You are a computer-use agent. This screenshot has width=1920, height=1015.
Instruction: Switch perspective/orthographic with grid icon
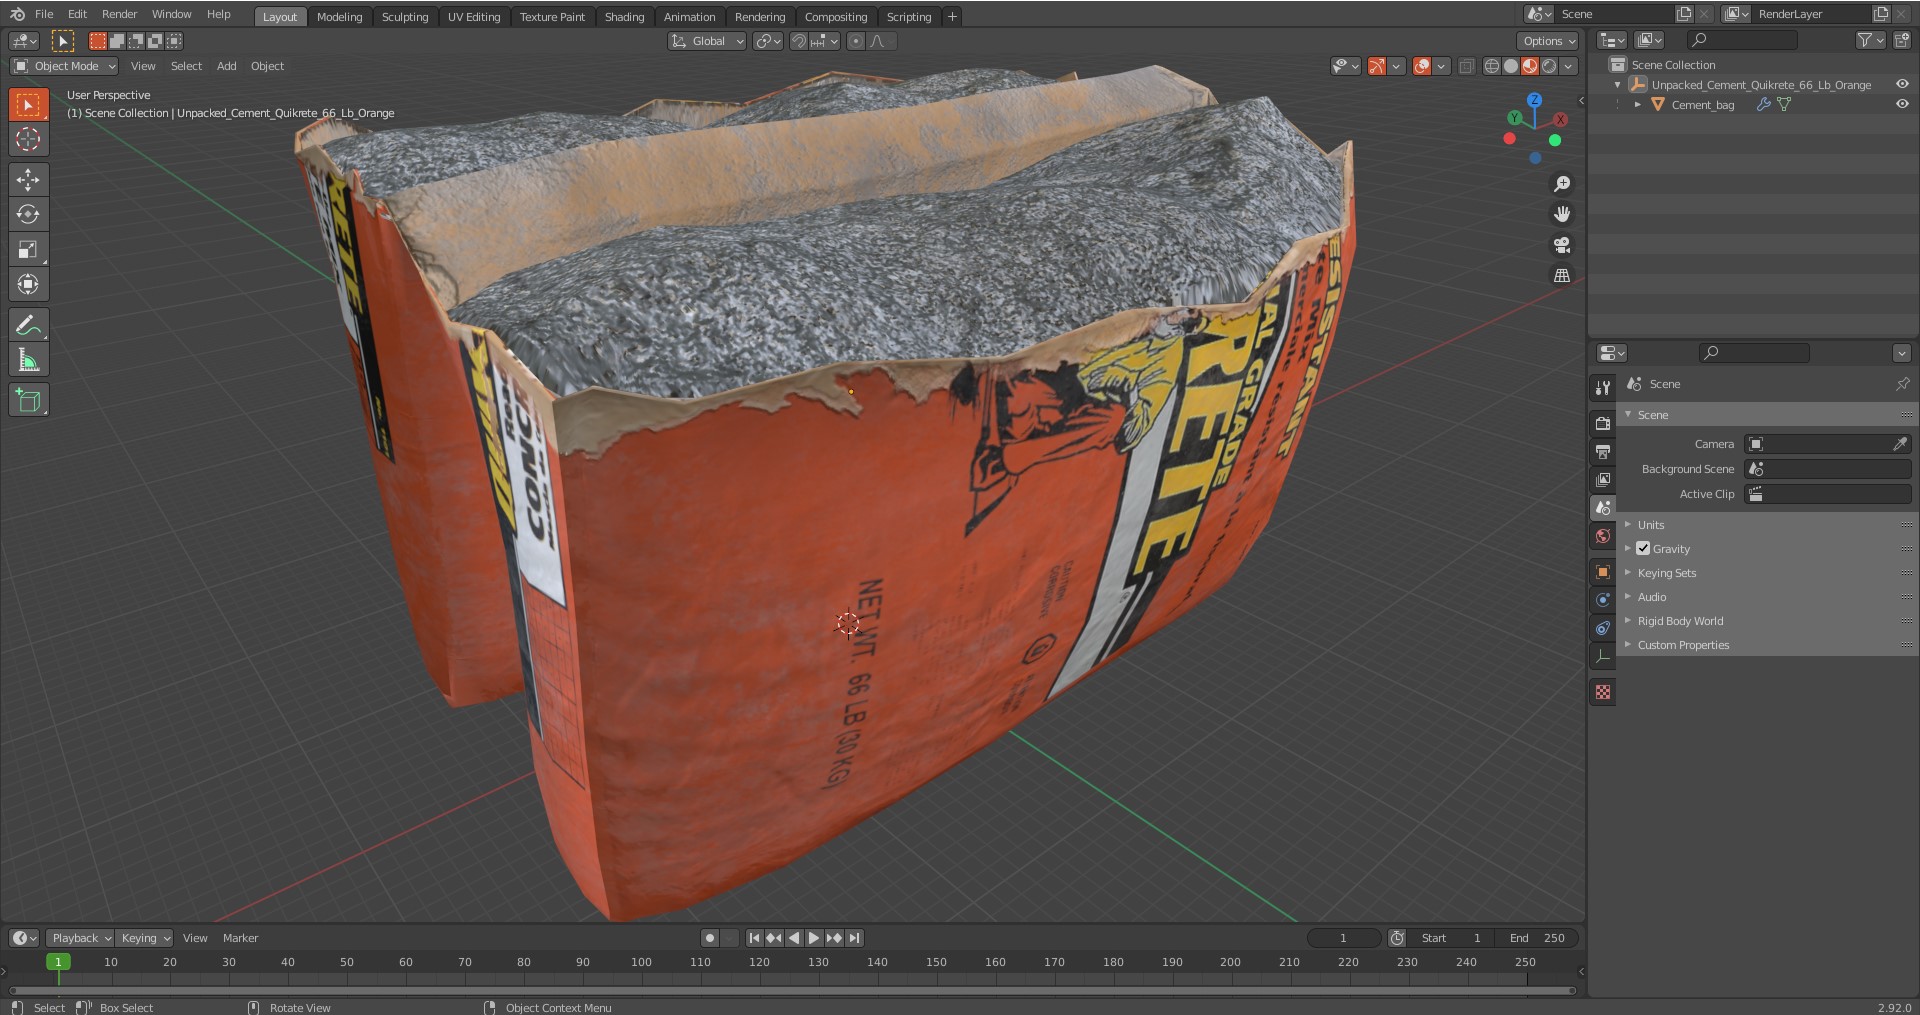[x=1561, y=275]
